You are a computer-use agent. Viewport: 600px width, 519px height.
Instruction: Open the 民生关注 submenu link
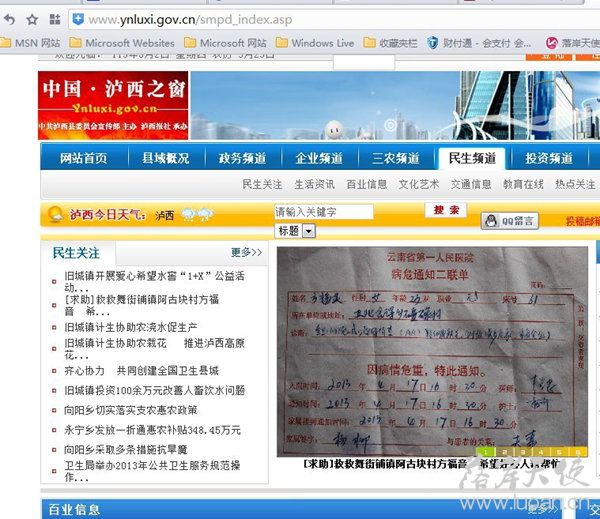tap(262, 184)
